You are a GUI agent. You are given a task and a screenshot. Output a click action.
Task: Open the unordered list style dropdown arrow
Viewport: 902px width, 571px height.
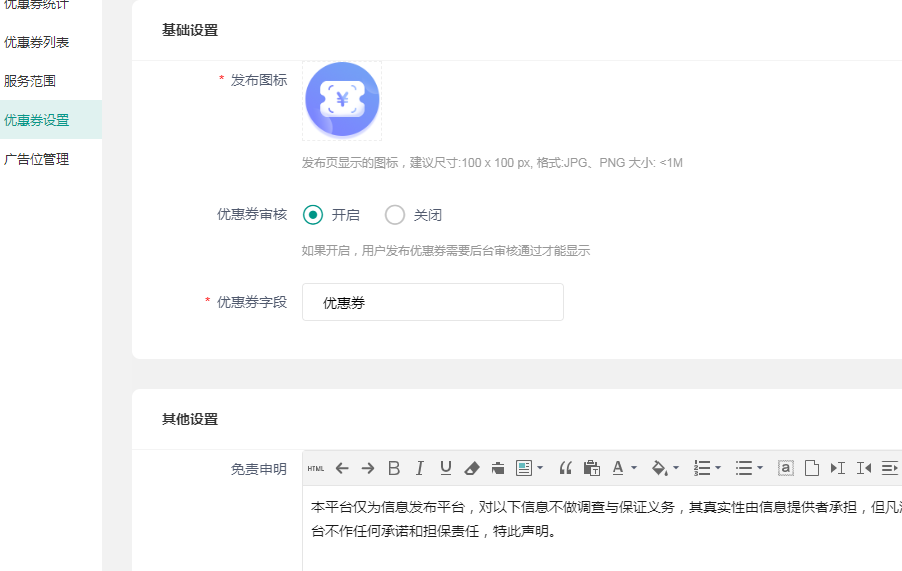tap(760, 468)
